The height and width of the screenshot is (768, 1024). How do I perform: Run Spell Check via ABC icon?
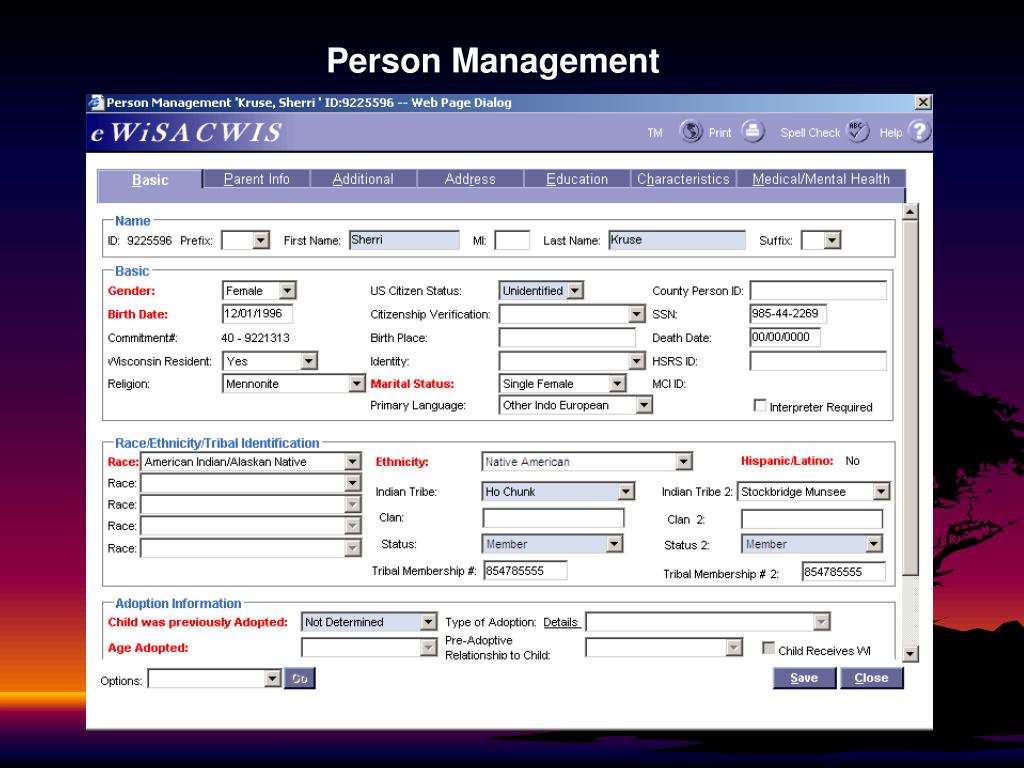pos(858,132)
